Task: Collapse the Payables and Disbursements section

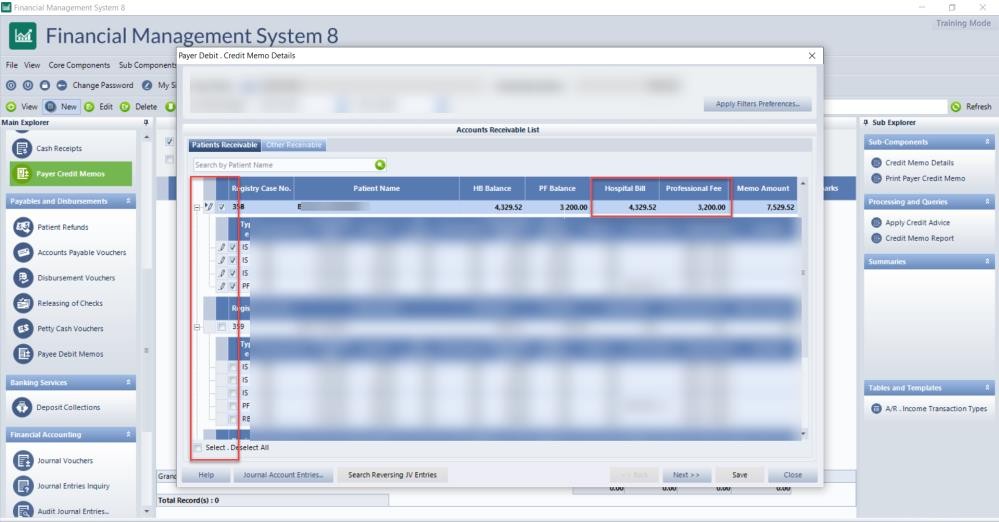Action: pos(128,201)
